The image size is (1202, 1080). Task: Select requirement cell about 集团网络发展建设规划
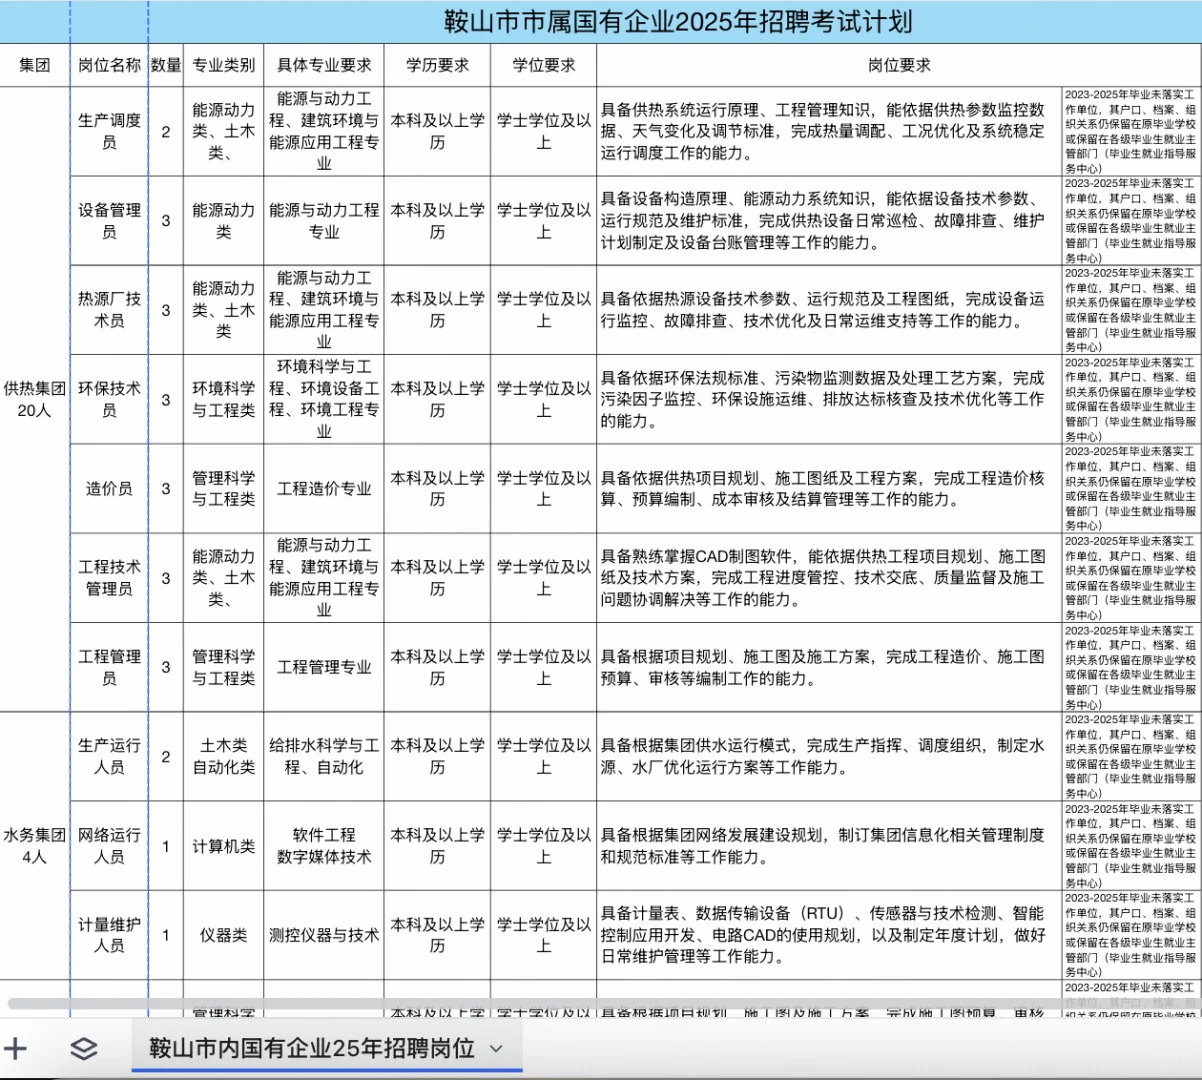click(x=829, y=846)
